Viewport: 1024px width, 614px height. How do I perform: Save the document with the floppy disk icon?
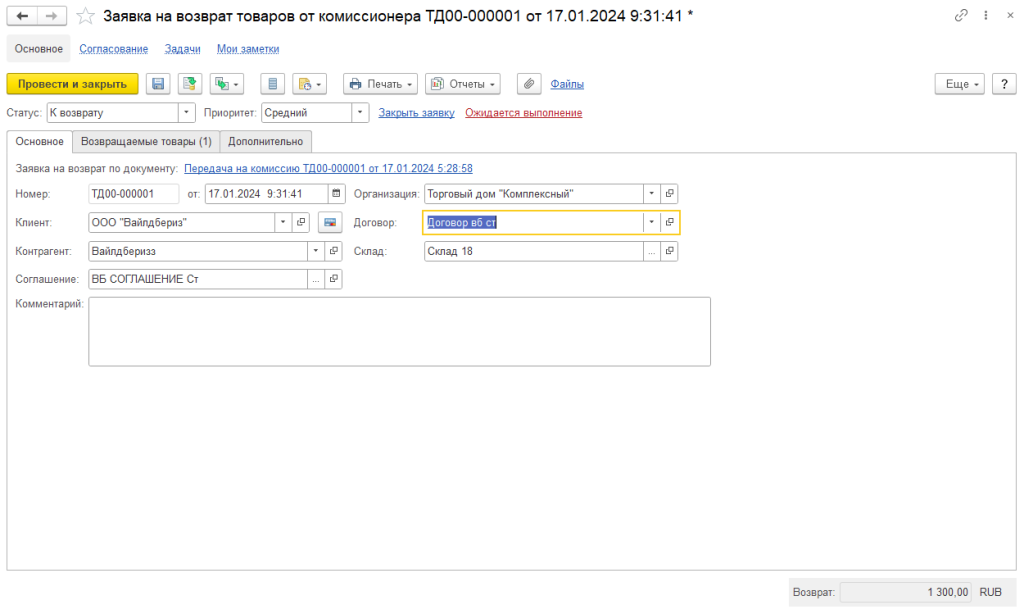click(x=158, y=84)
